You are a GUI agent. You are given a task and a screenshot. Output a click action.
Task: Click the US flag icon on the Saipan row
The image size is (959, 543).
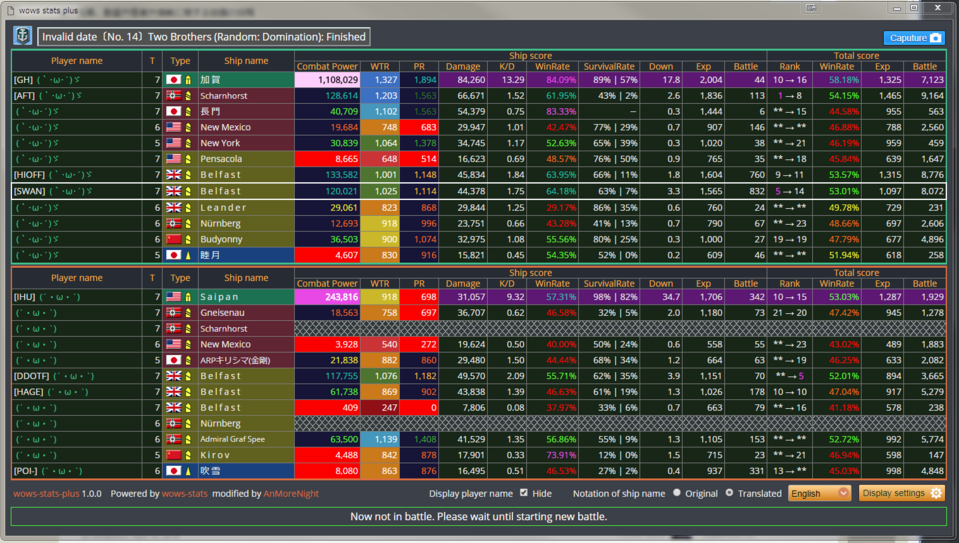[174, 297]
